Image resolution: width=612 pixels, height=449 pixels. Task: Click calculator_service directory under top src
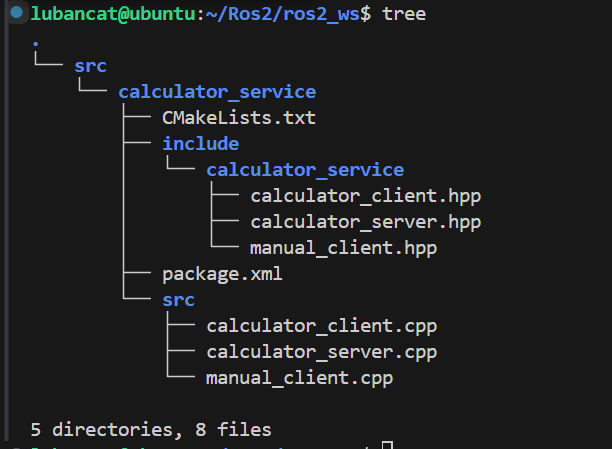(x=217, y=92)
